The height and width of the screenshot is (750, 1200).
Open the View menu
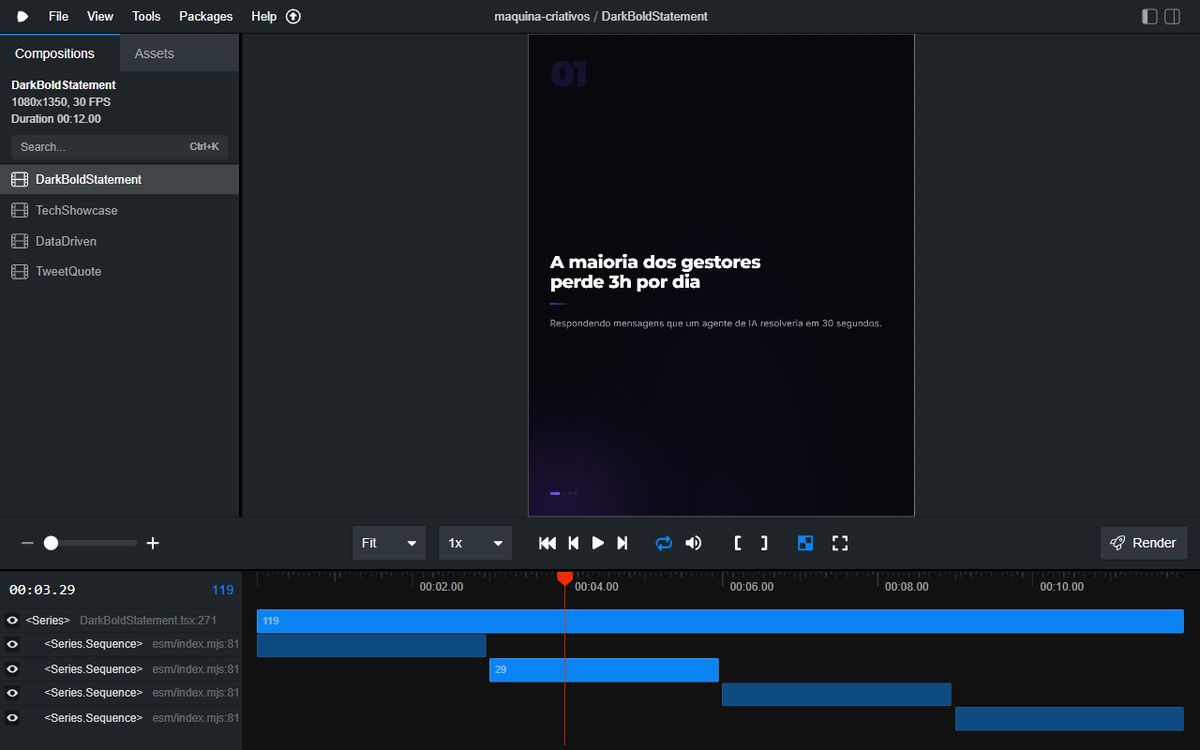coord(100,16)
